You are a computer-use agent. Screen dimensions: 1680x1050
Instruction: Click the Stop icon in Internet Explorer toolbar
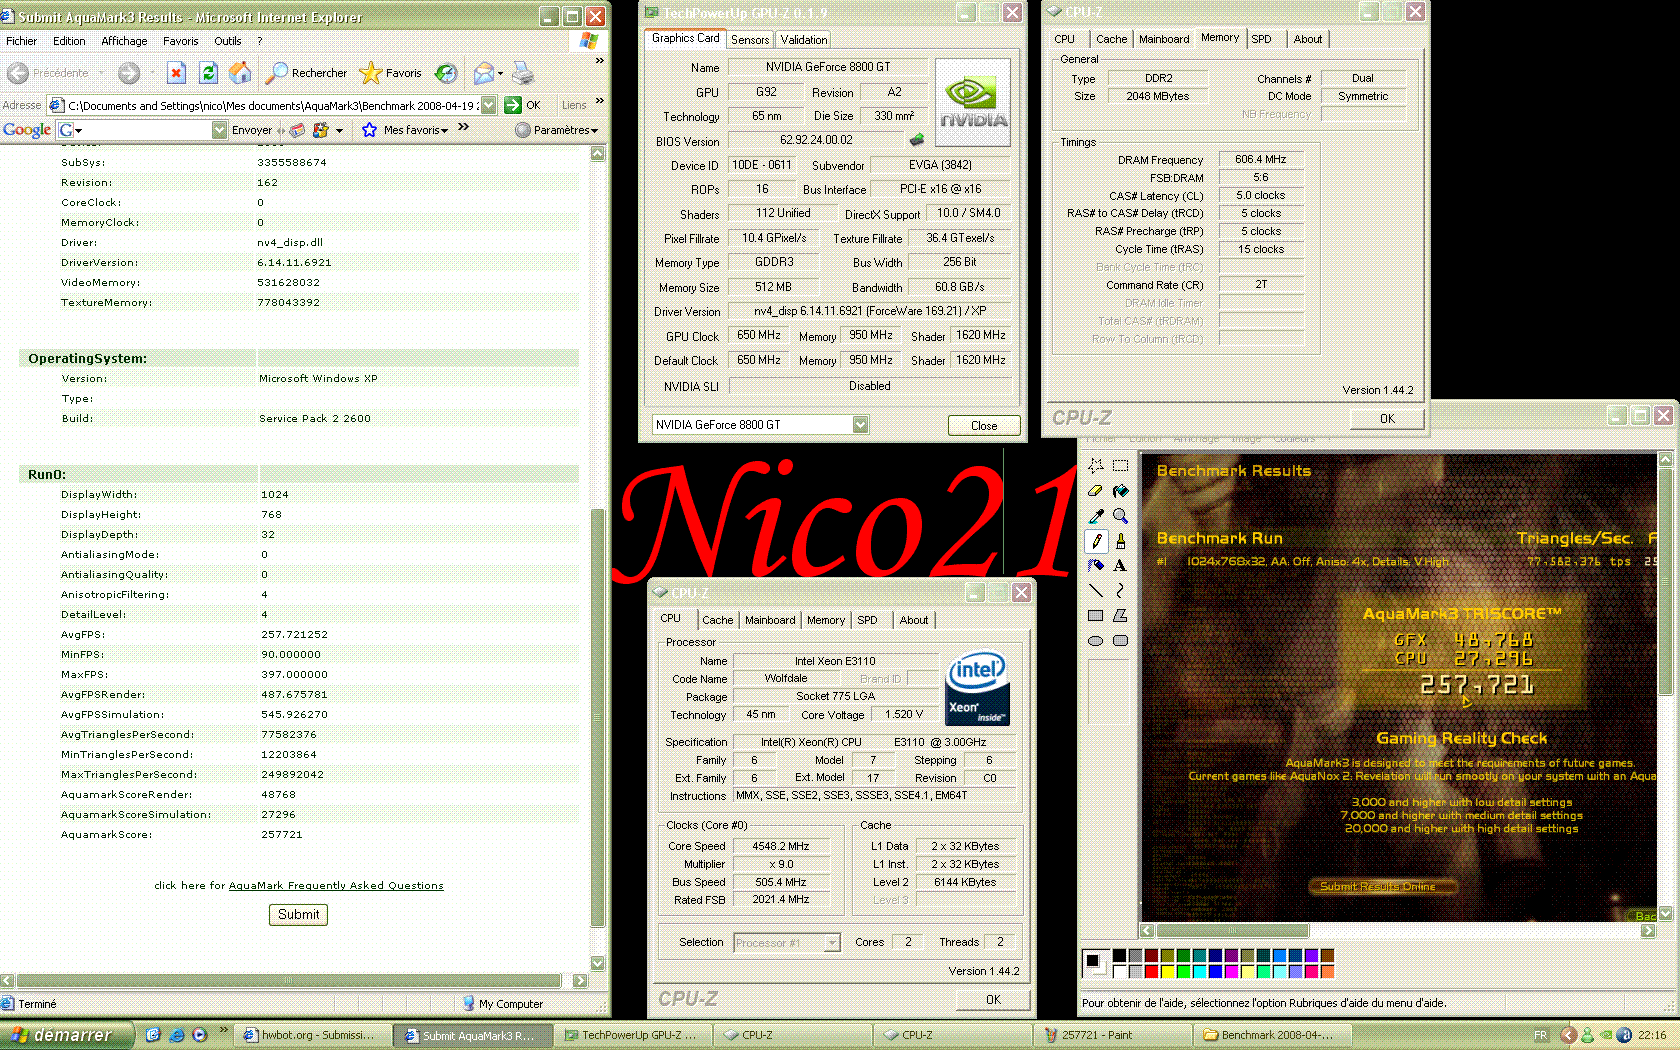(x=176, y=73)
